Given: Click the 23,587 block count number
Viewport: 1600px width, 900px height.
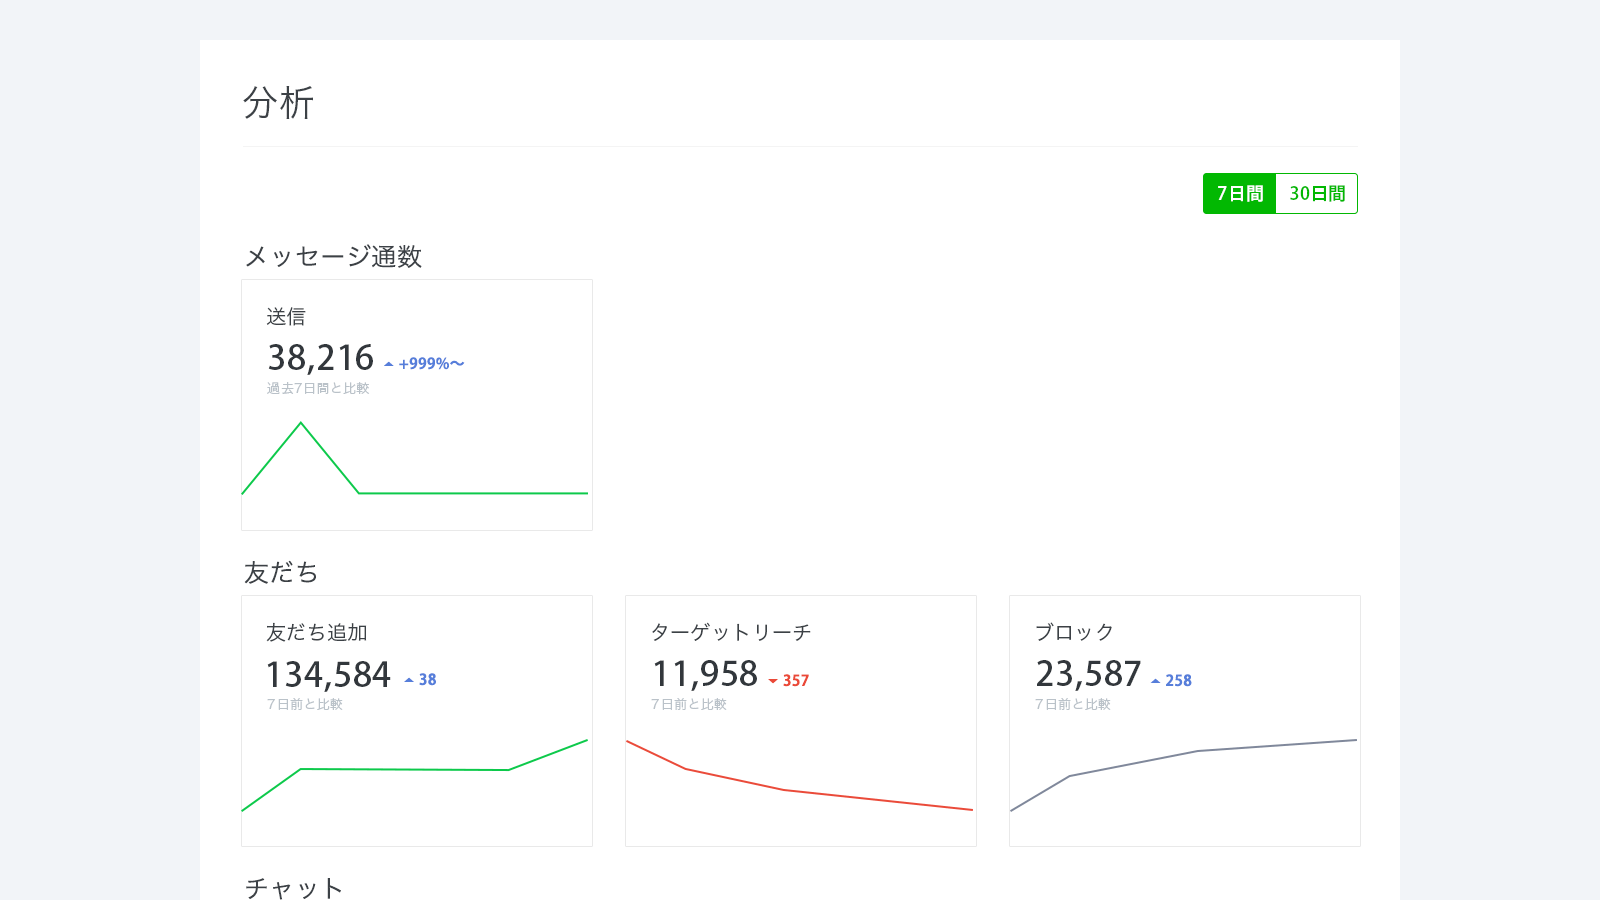Looking at the screenshot, I should pos(1088,675).
